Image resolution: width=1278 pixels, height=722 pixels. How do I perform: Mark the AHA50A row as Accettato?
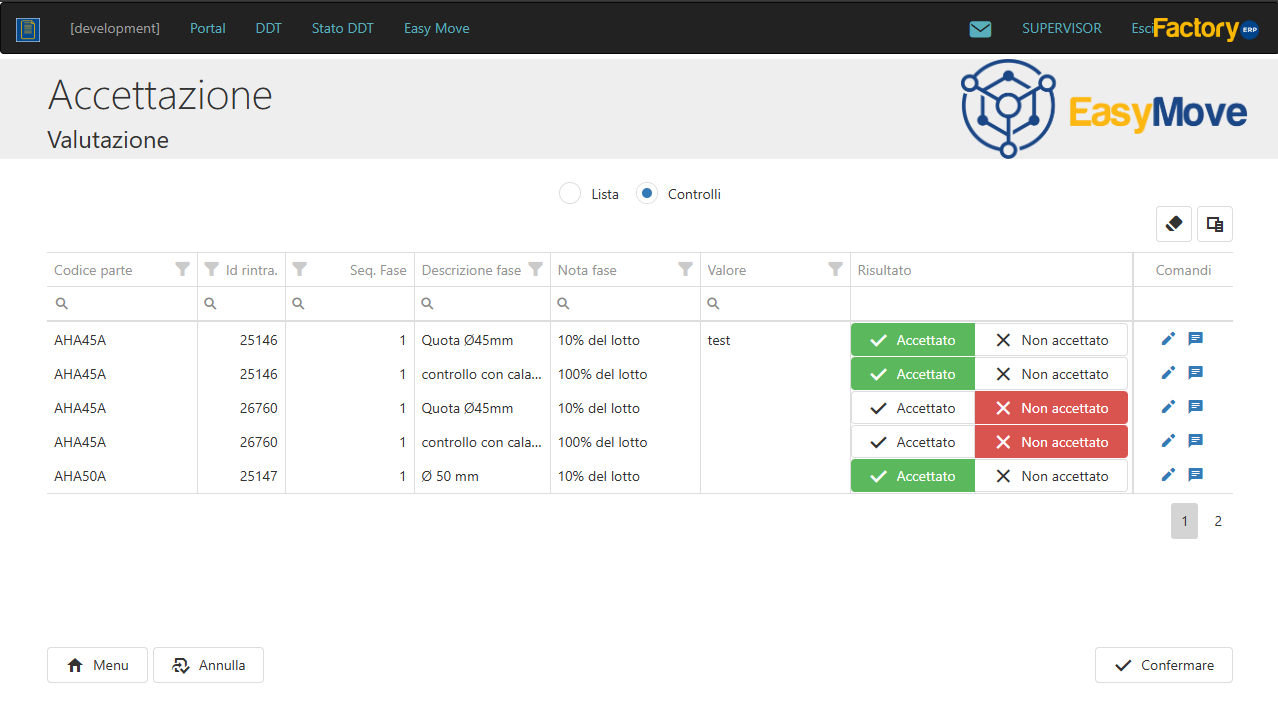[x=913, y=476]
